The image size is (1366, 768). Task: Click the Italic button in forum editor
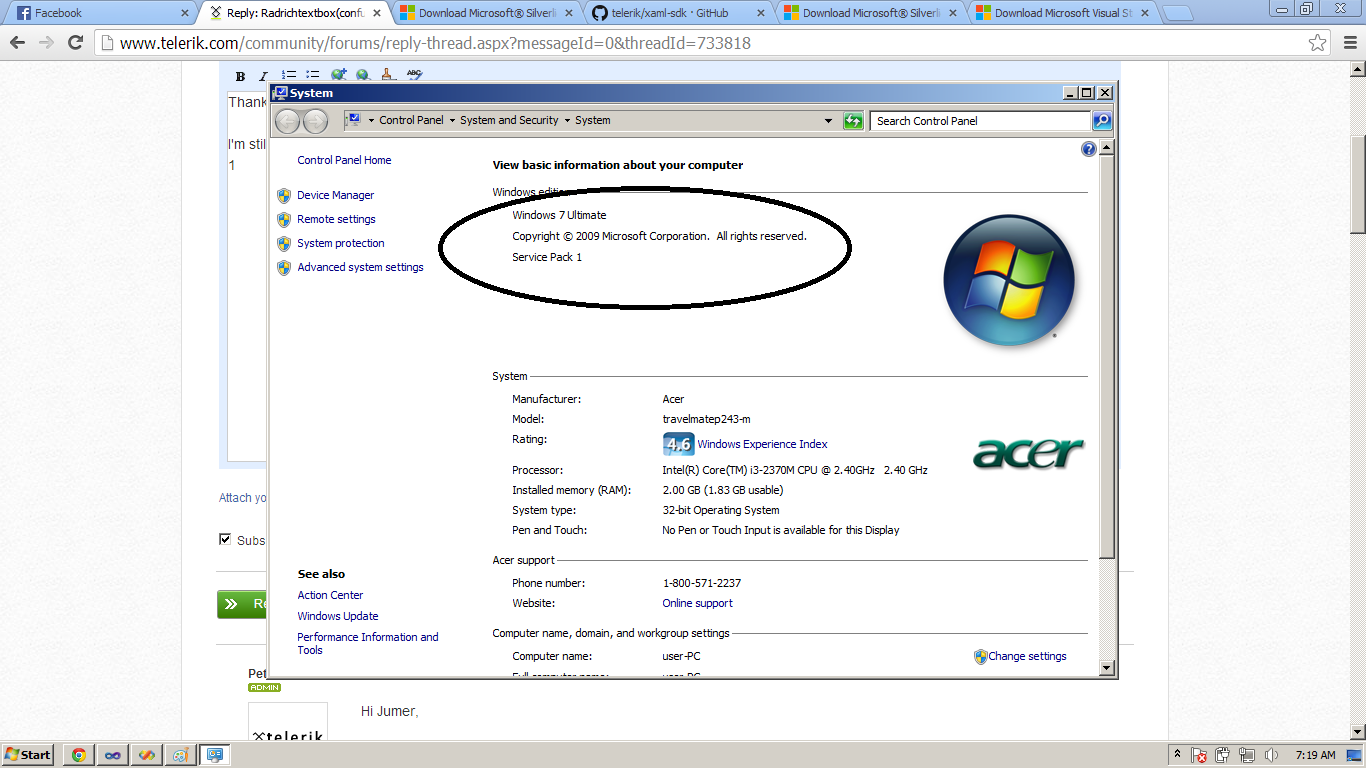point(263,76)
